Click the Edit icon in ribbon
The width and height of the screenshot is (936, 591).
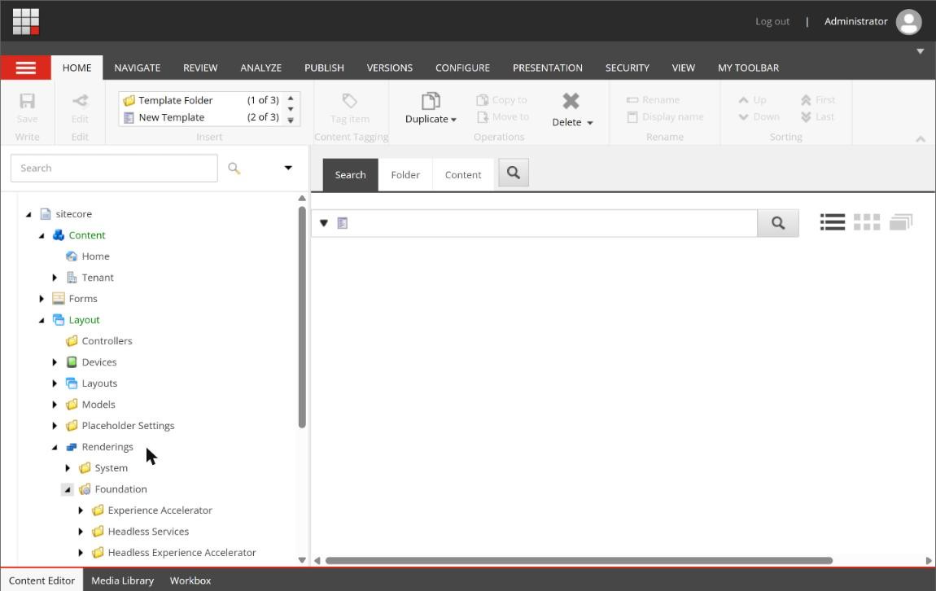(80, 100)
